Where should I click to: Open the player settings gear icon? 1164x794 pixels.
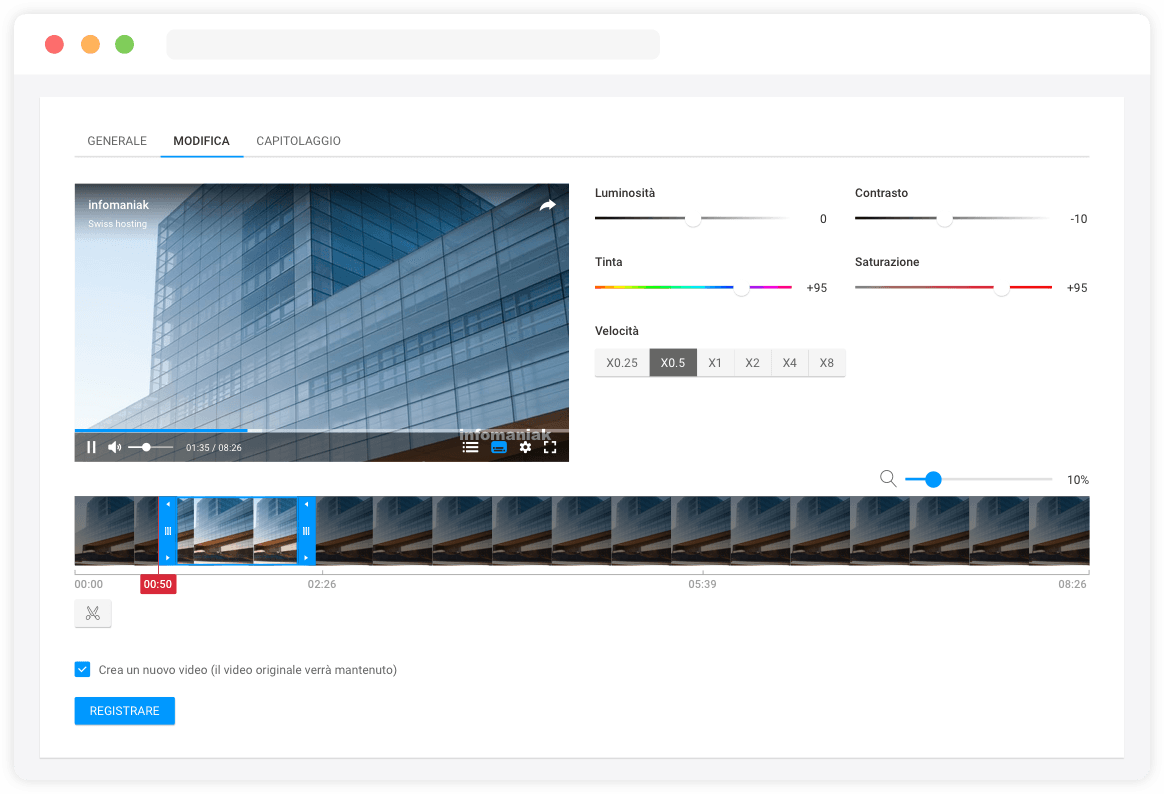click(x=525, y=447)
